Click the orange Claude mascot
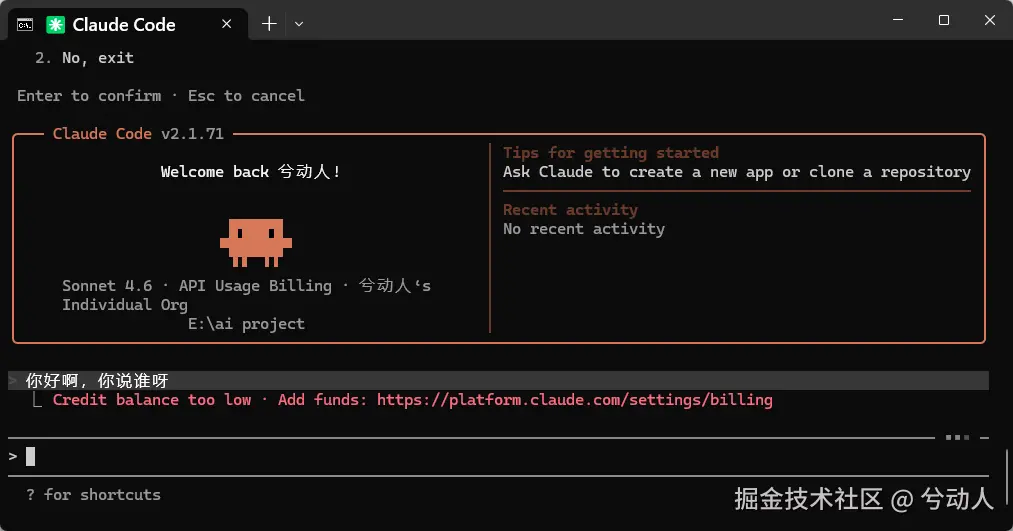1013x531 pixels. pos(256,243)
